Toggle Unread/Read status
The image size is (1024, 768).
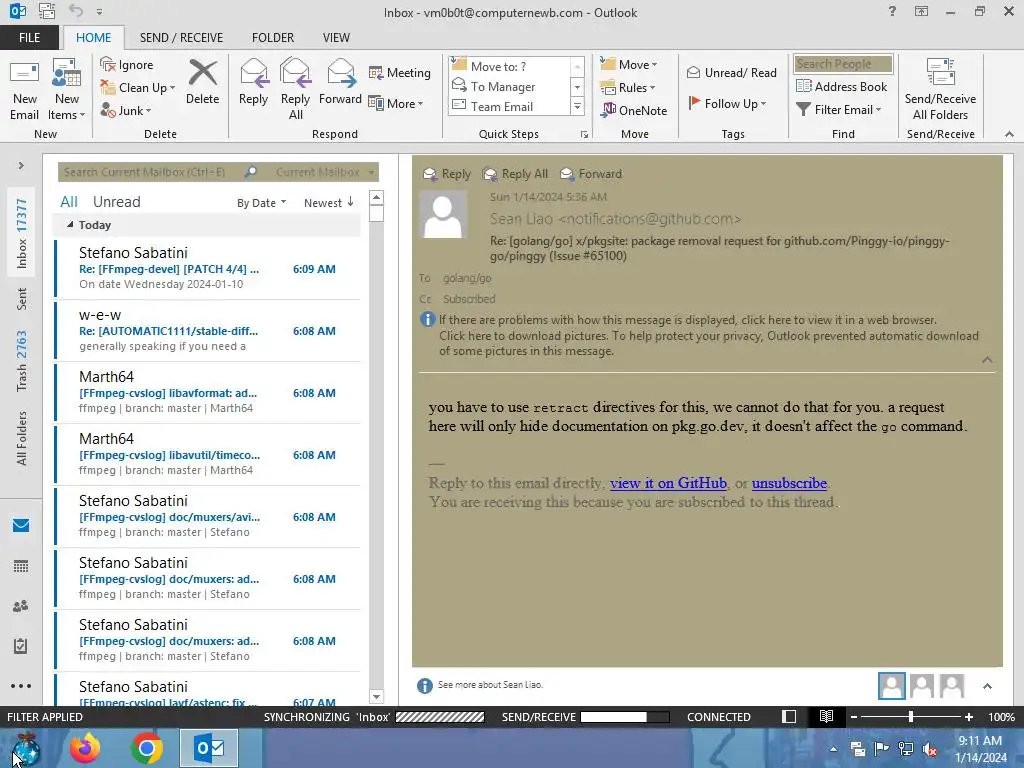click(731, 72)
